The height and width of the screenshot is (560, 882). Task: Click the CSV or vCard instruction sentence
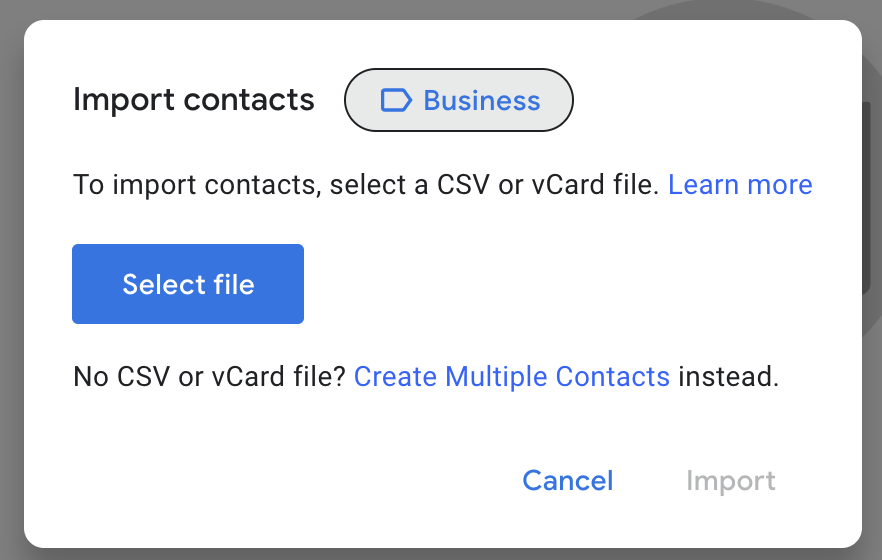click(366, 185)
